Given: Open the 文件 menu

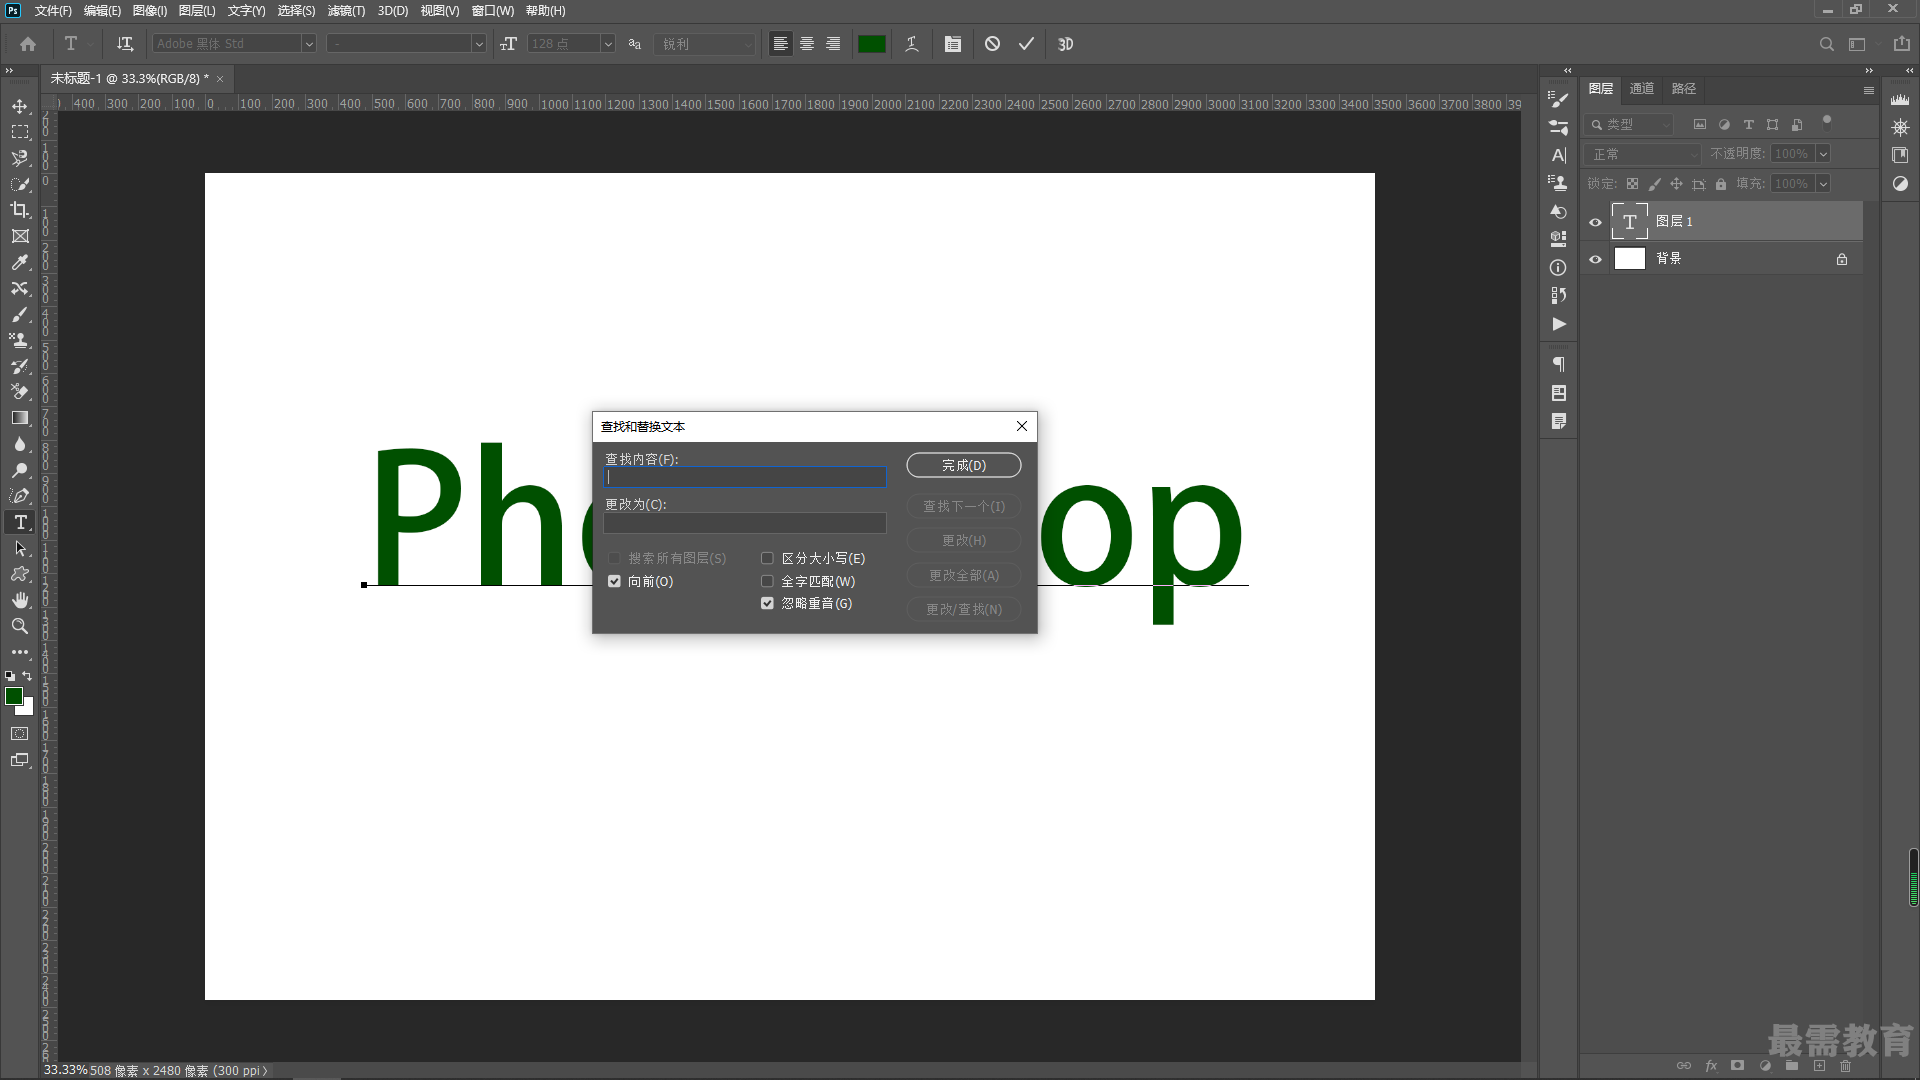Looking at the screenshot, I should click(x=53, y=11).
